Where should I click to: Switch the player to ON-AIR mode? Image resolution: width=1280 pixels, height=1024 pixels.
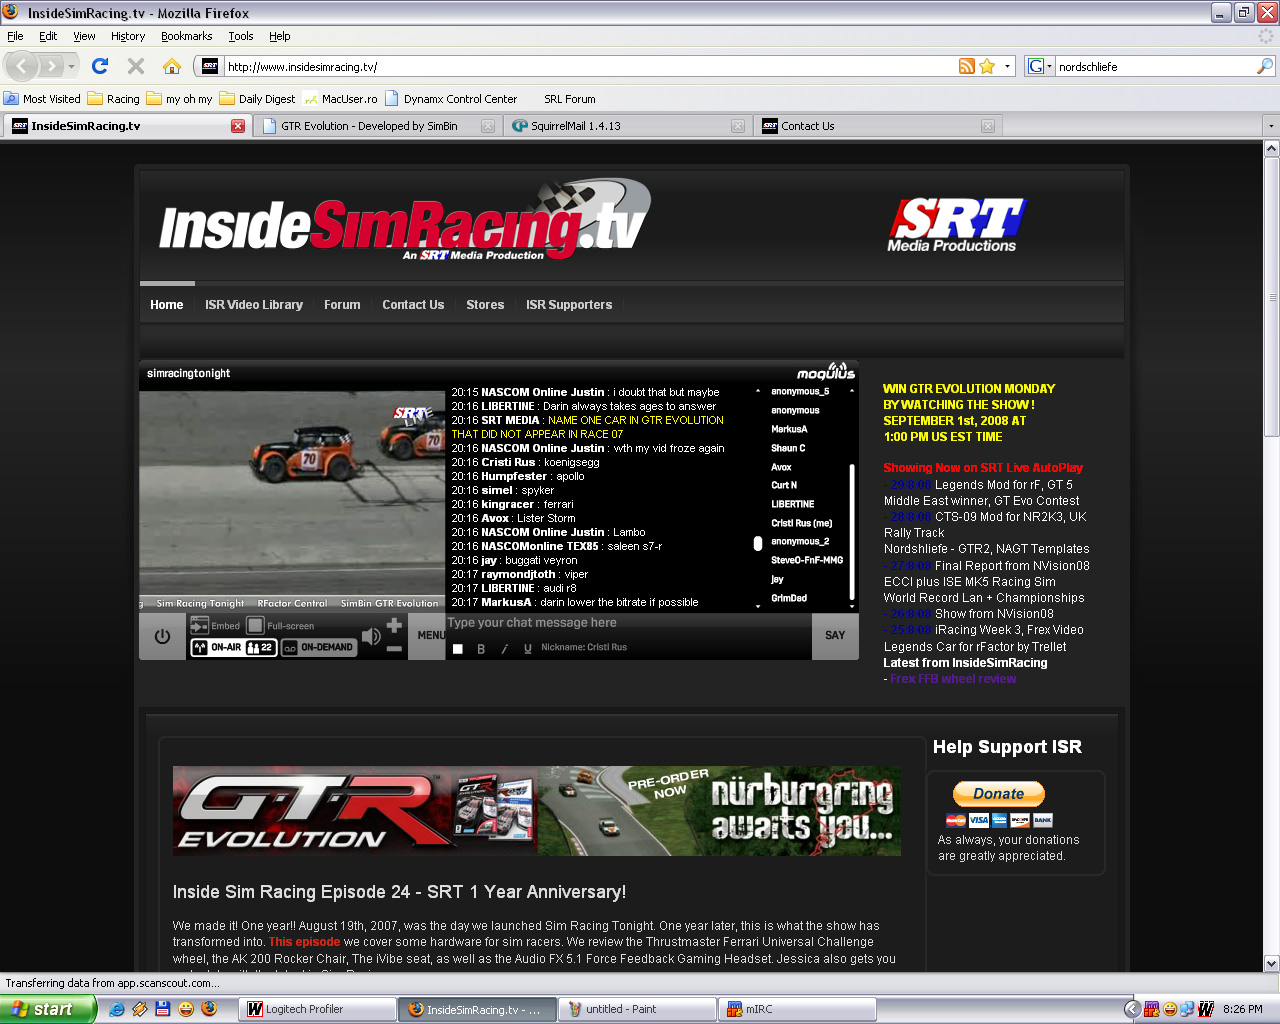click(233, 647)
